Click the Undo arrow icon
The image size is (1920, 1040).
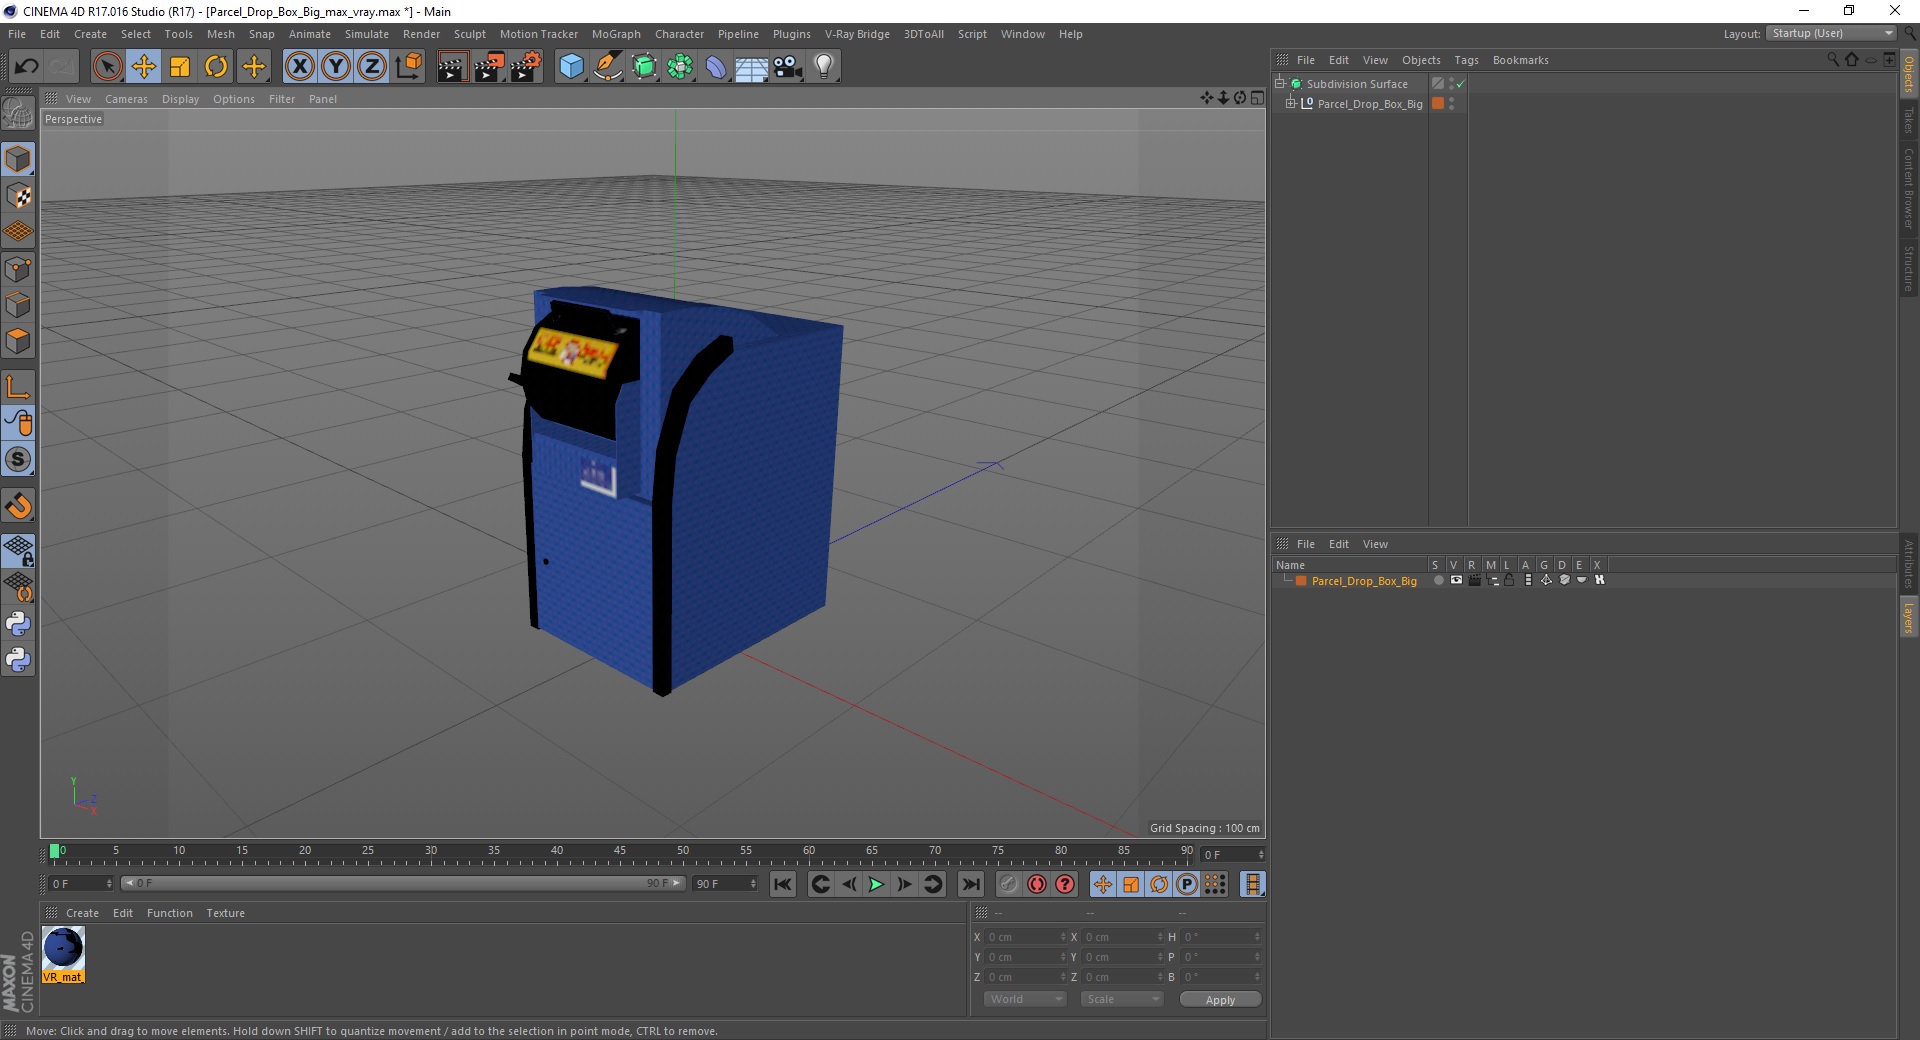click(x=26, y=66)
